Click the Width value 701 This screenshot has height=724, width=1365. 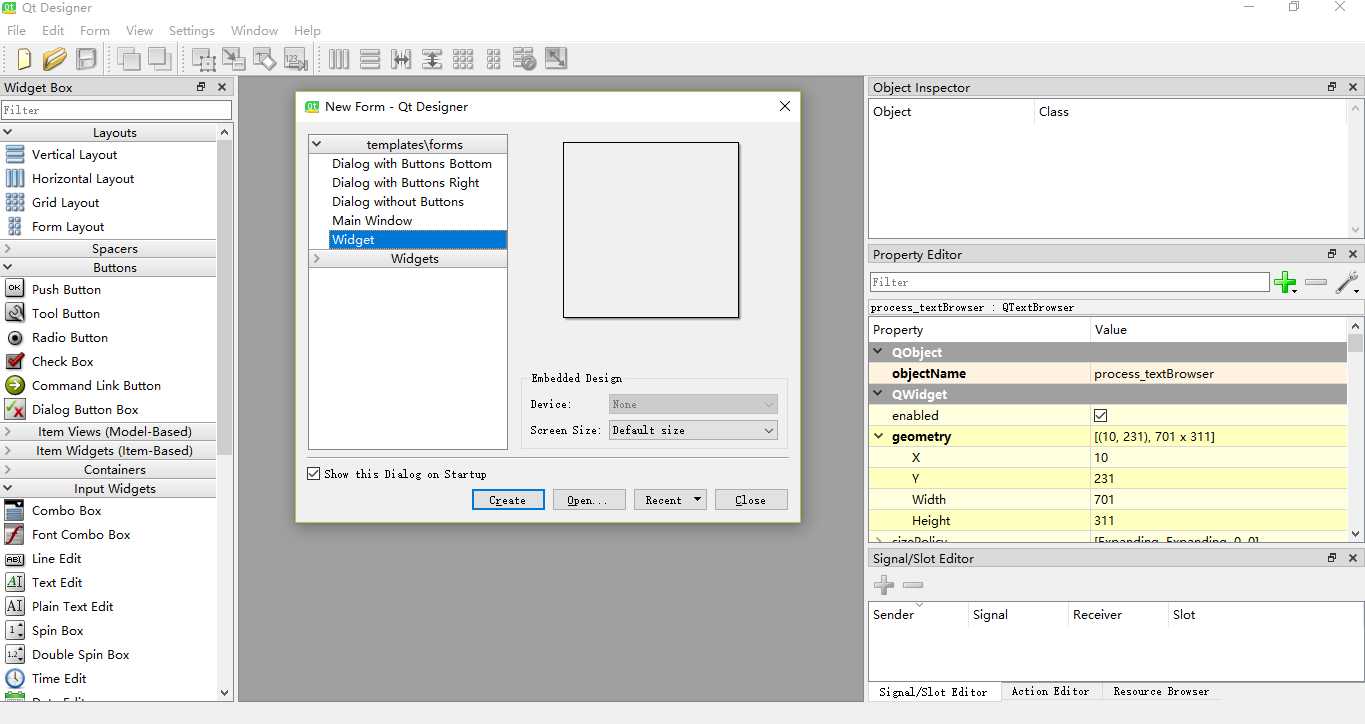pyautogui.click(x=1104, y=499)
